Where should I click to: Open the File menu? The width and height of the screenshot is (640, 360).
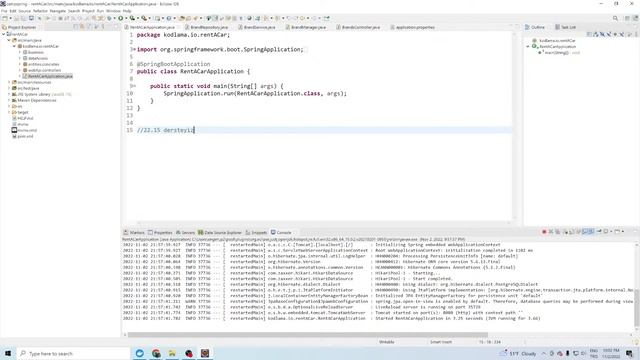pos(4,11)
